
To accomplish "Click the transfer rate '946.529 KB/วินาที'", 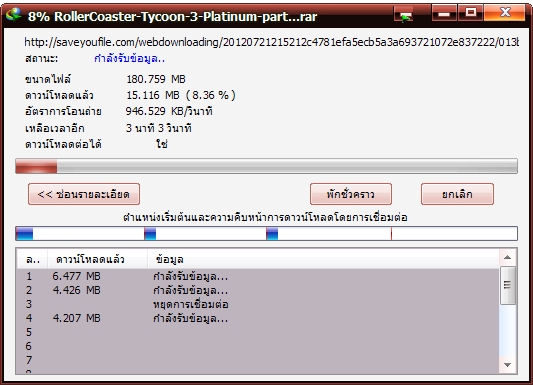I will (x=169, y=111).
